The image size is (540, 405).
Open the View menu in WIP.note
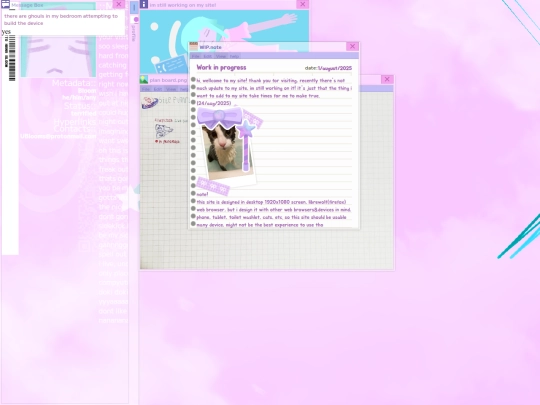[x=221, y=56]
